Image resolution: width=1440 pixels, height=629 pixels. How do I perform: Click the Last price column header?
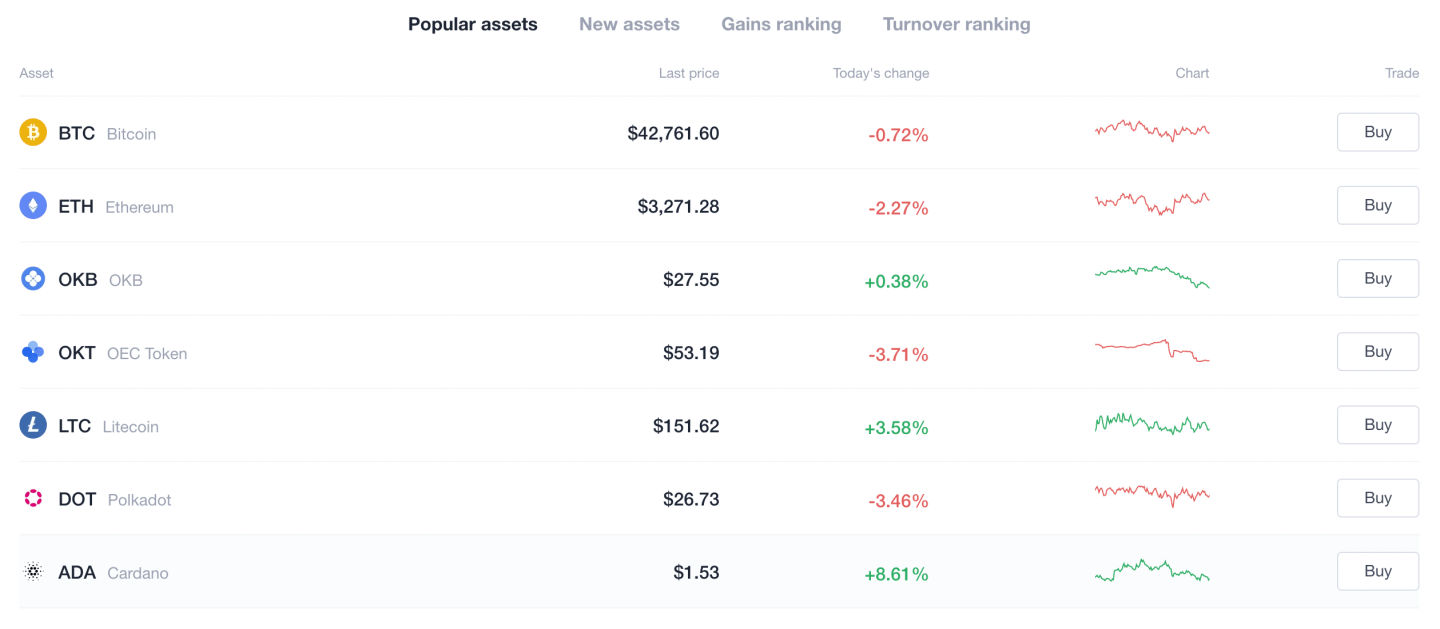(689, 73)
